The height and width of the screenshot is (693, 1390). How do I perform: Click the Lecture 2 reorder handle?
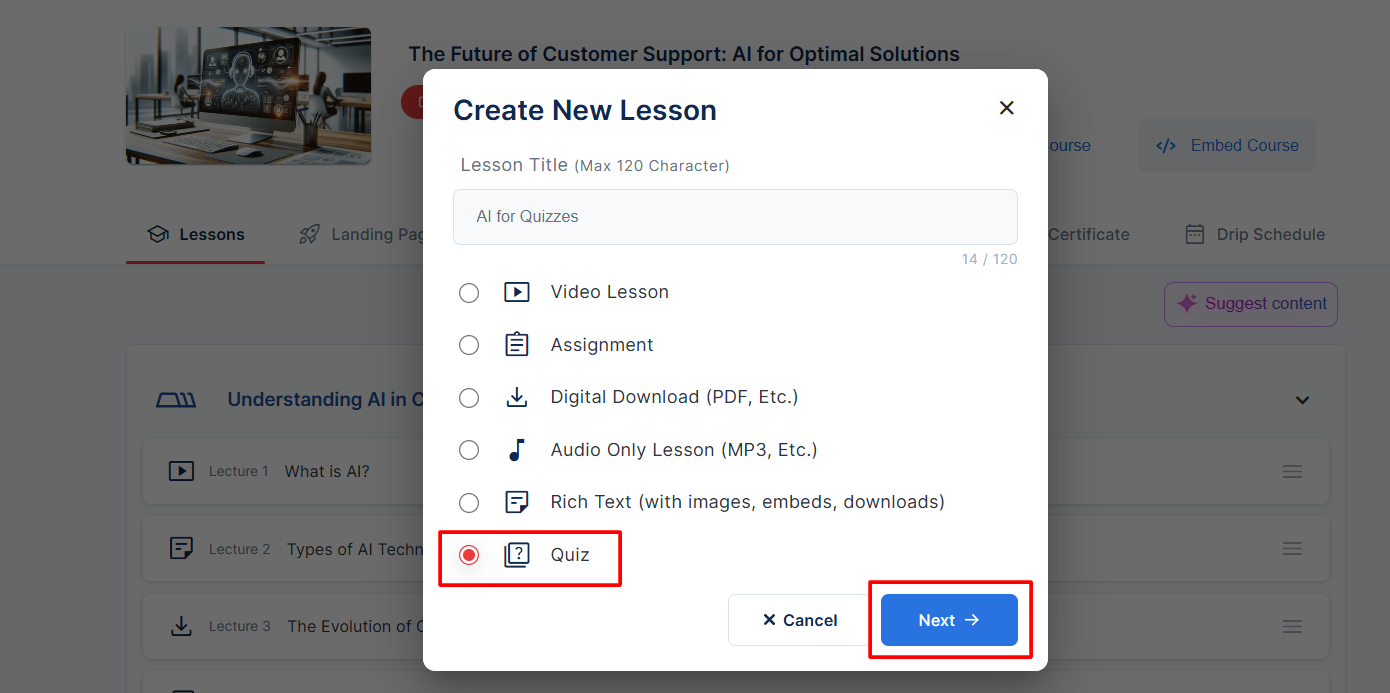[x=1292, y=549]
